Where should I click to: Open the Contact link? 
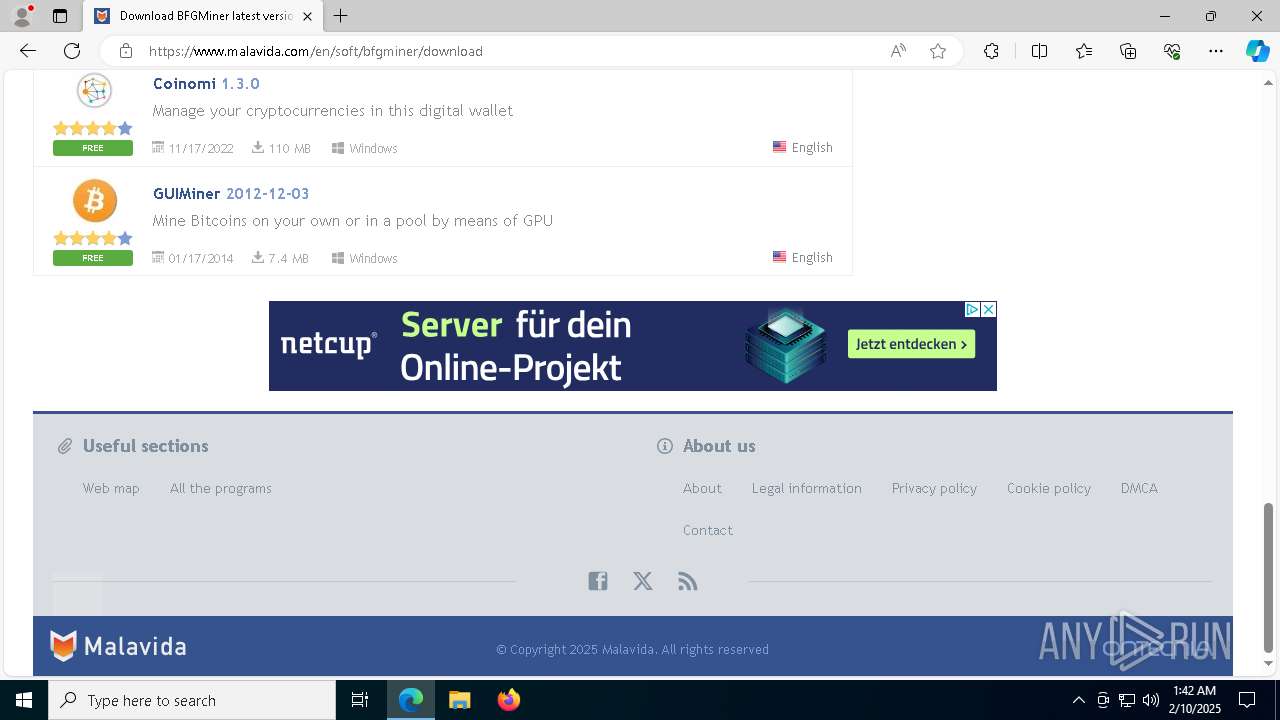[x=708, y=530]
